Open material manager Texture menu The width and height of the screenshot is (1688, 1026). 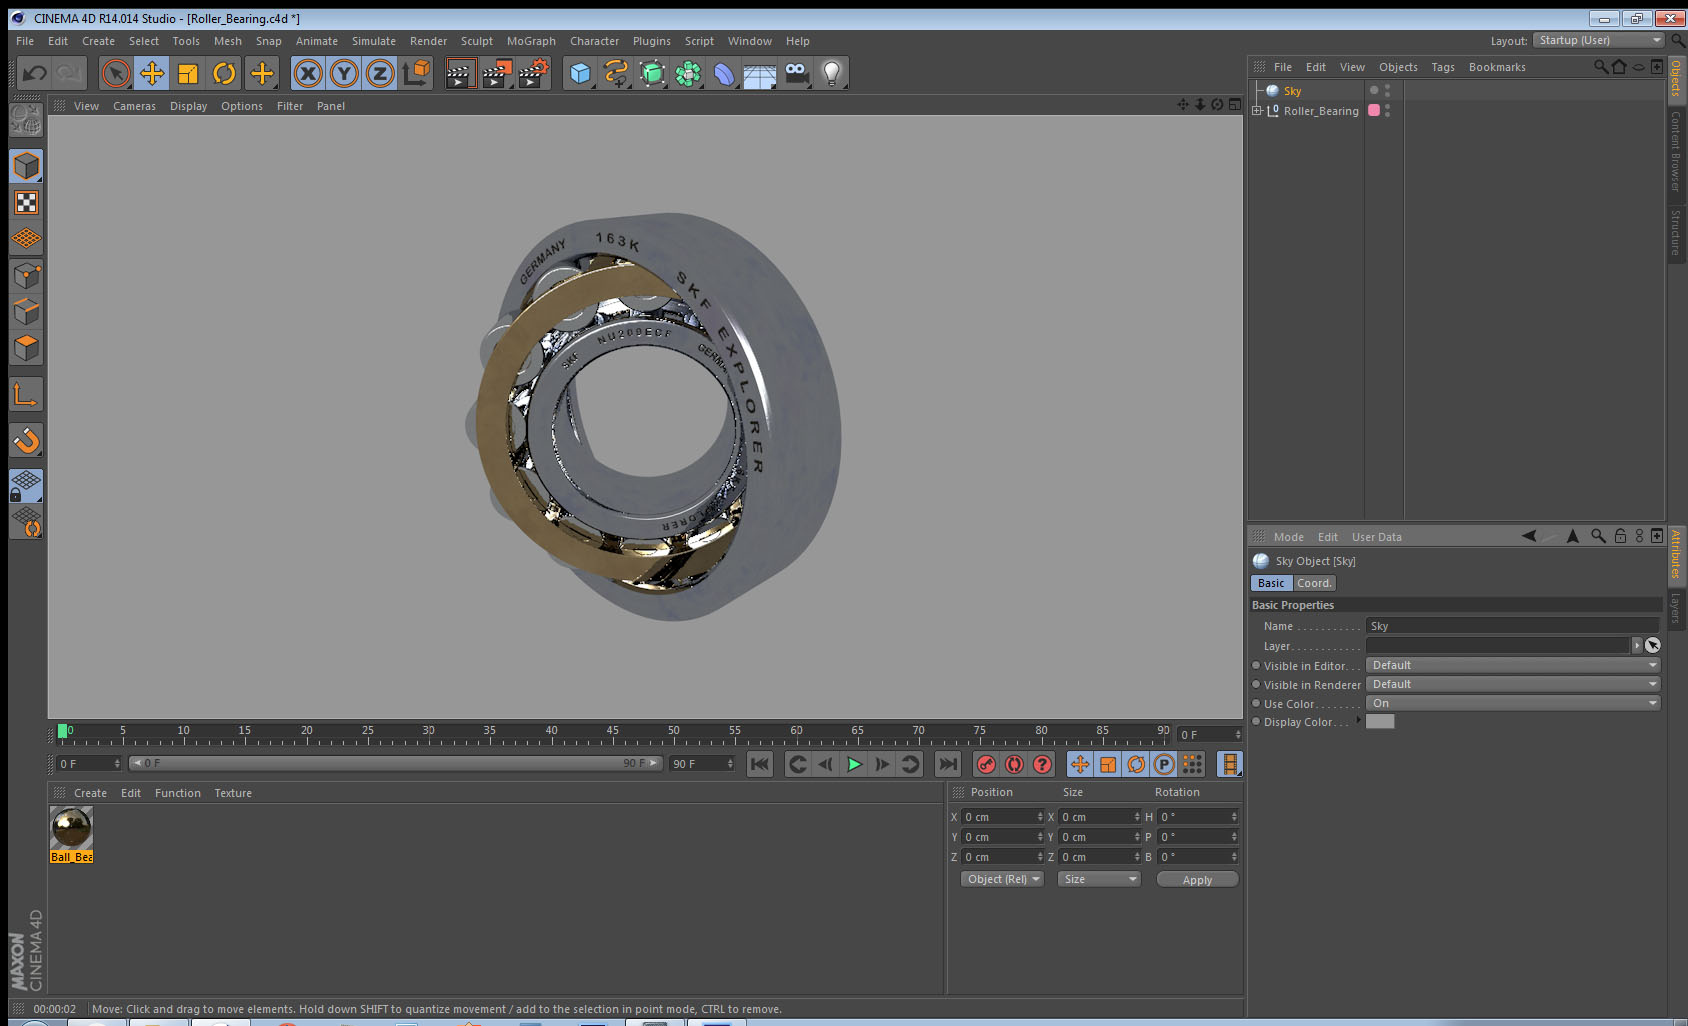[x=233, y=793]
